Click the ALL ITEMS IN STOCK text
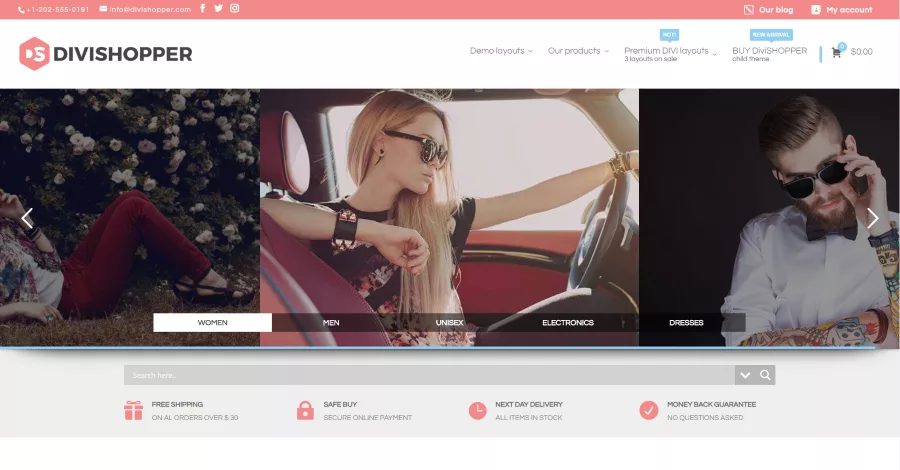Viewport: 900px width, 470px height. click(529, 418)
